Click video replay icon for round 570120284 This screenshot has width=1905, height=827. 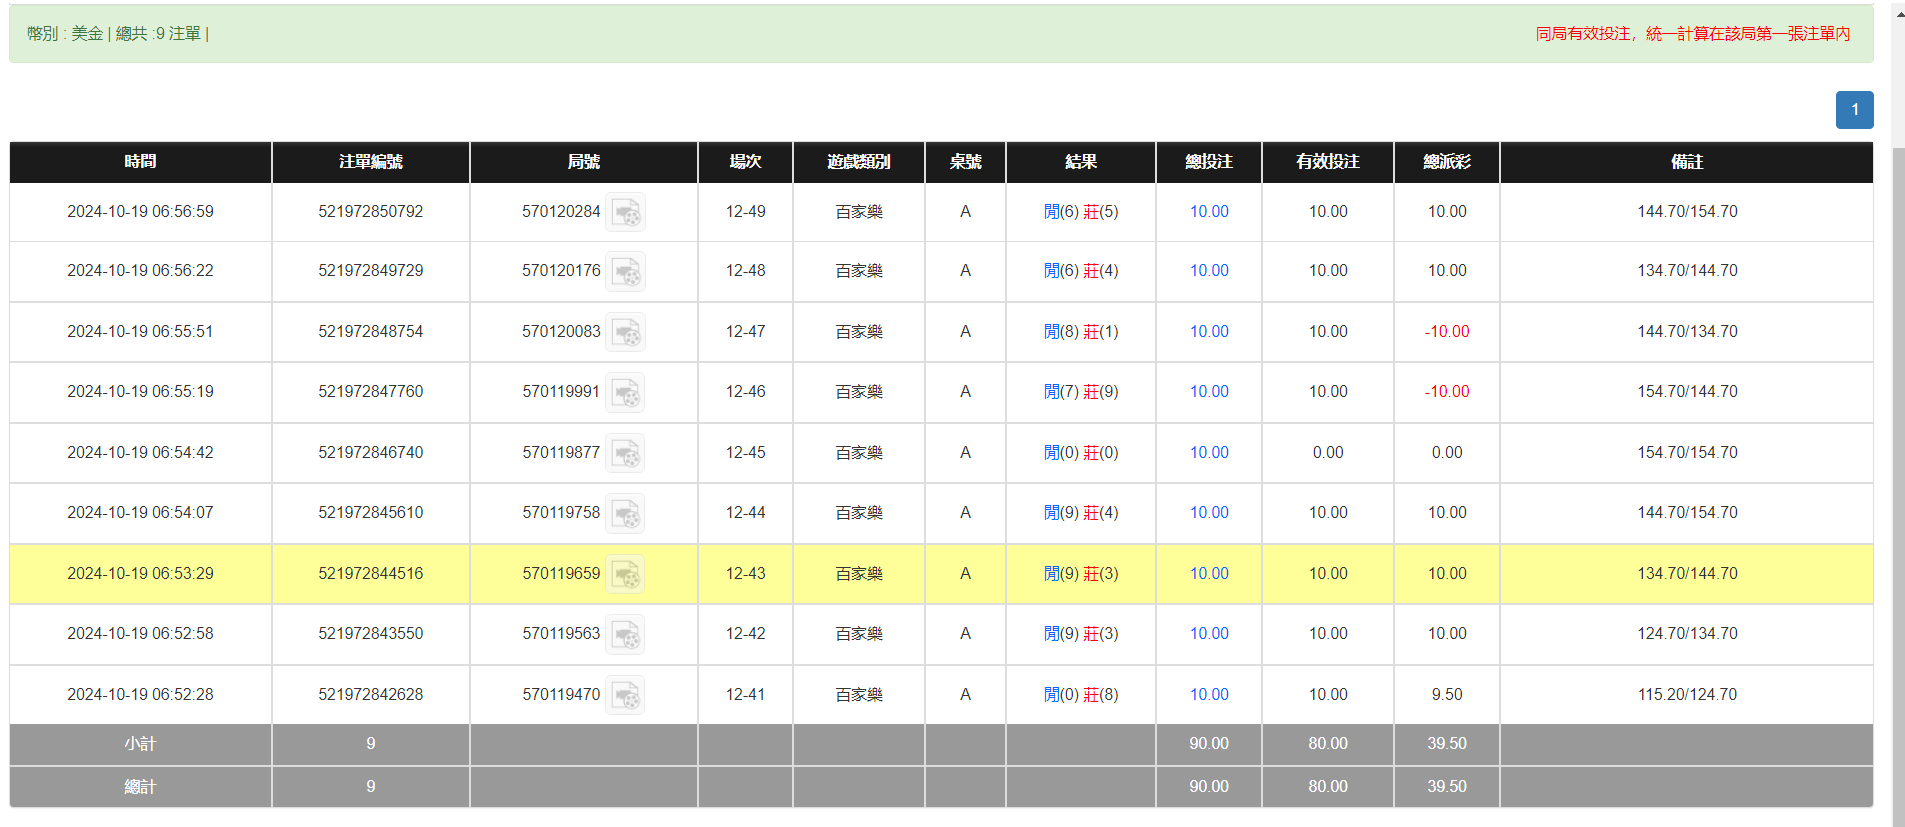pos(626,212)
